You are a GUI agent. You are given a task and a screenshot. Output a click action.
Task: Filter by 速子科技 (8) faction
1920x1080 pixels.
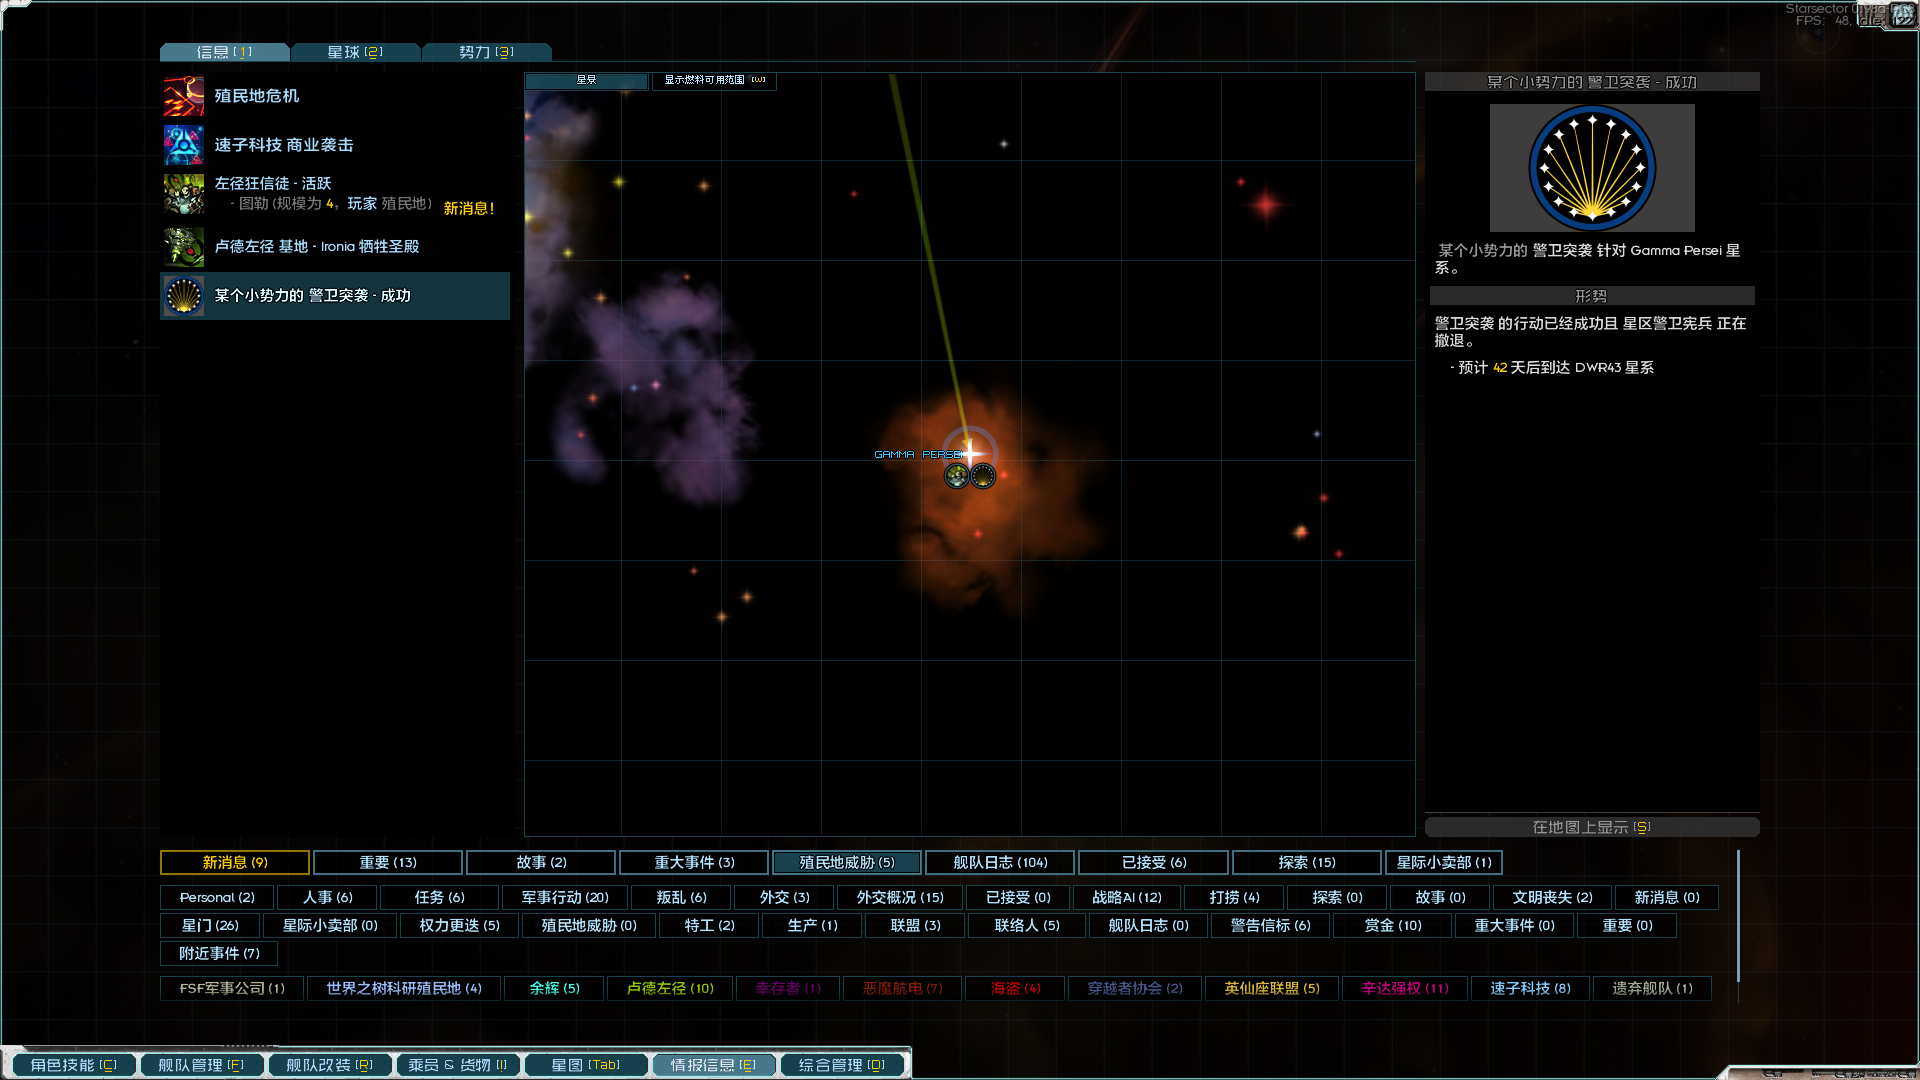pos(1530,988)
